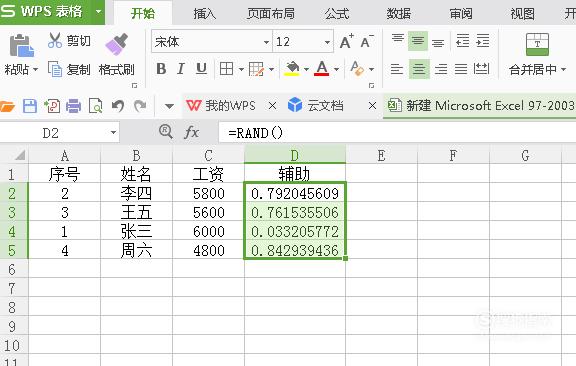
Task: Justify text alignment icon
Action: click(461, 69)
